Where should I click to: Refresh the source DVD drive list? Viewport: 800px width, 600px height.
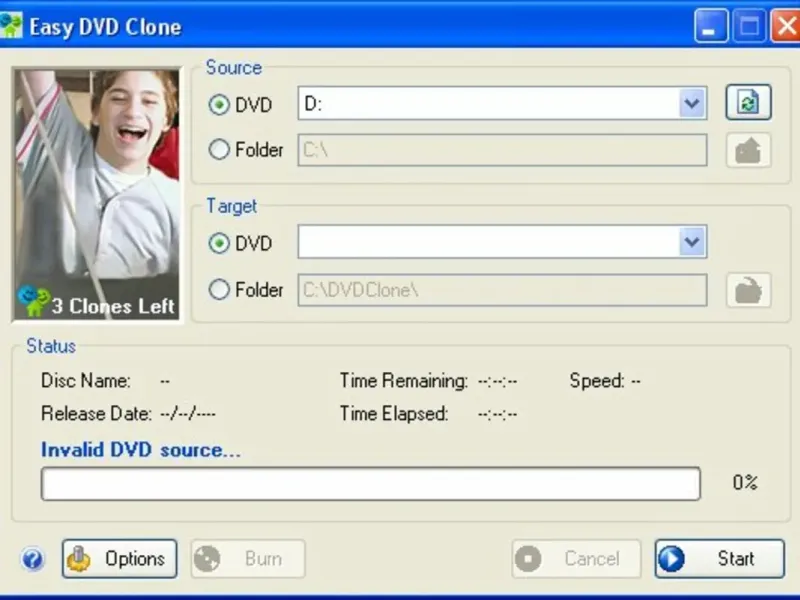pyautogui.click(x=748, y=103)
